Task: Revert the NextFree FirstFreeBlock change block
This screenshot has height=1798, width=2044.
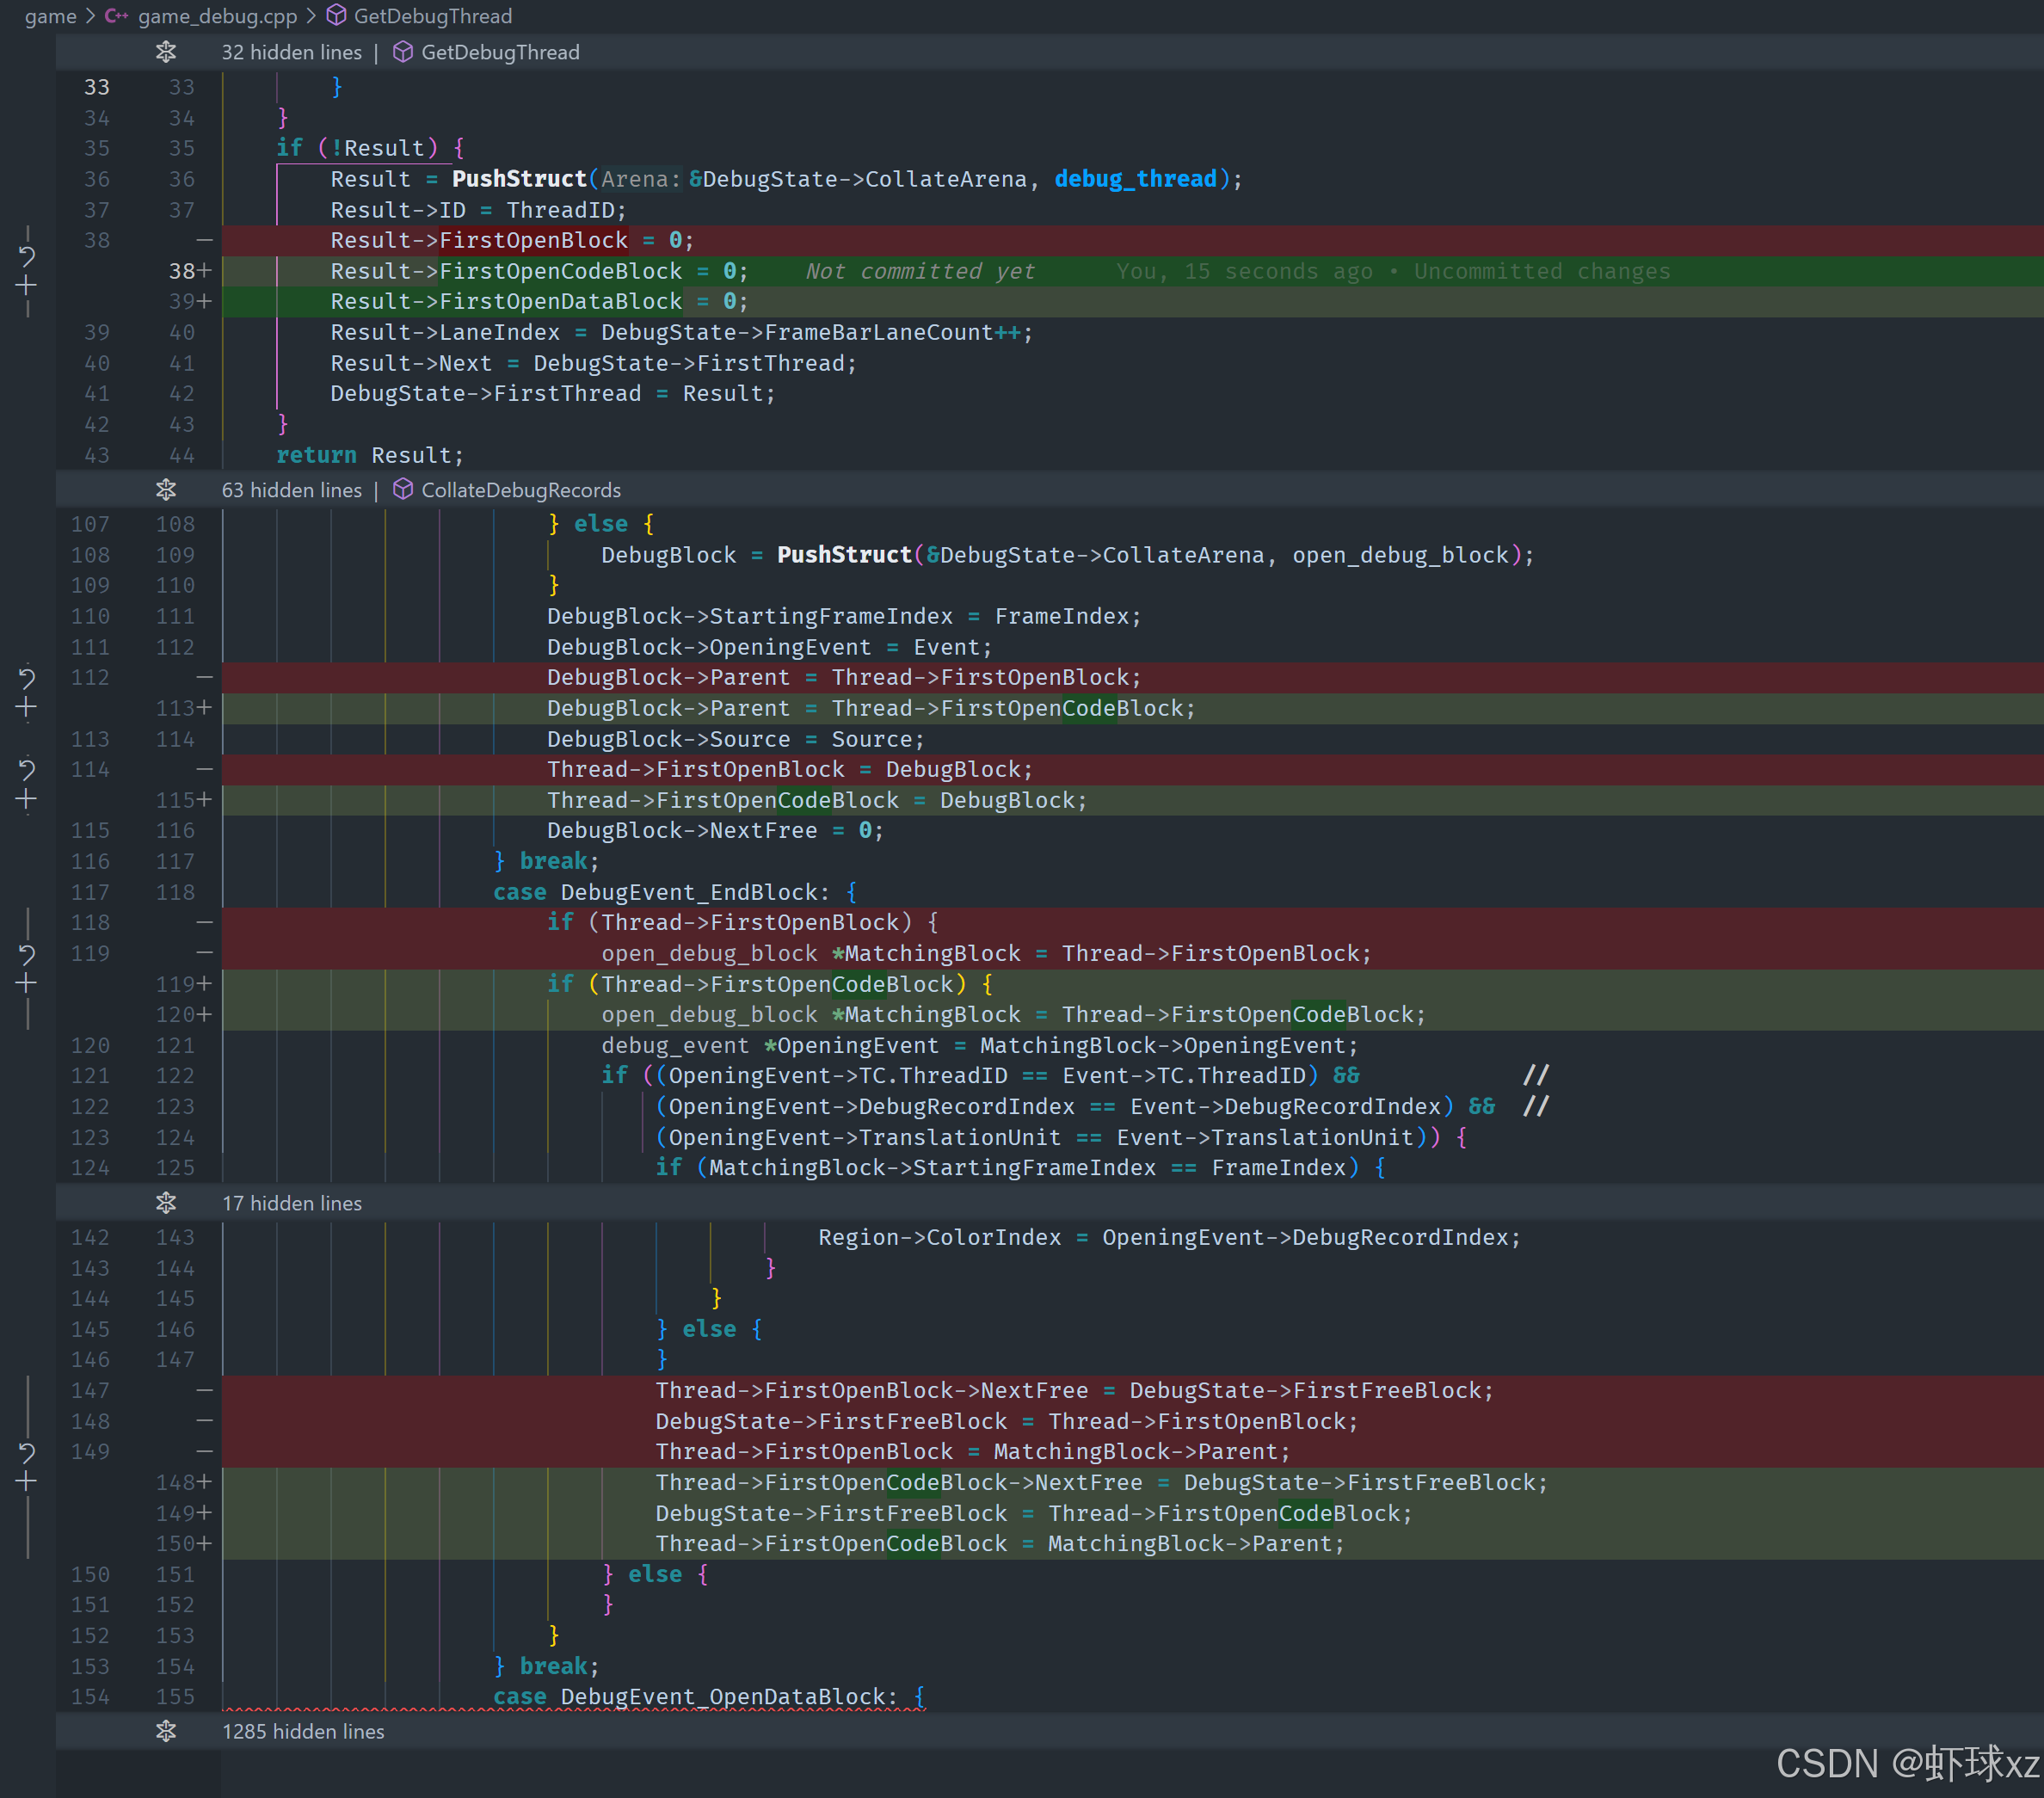Action: [x=27, y=1451]
